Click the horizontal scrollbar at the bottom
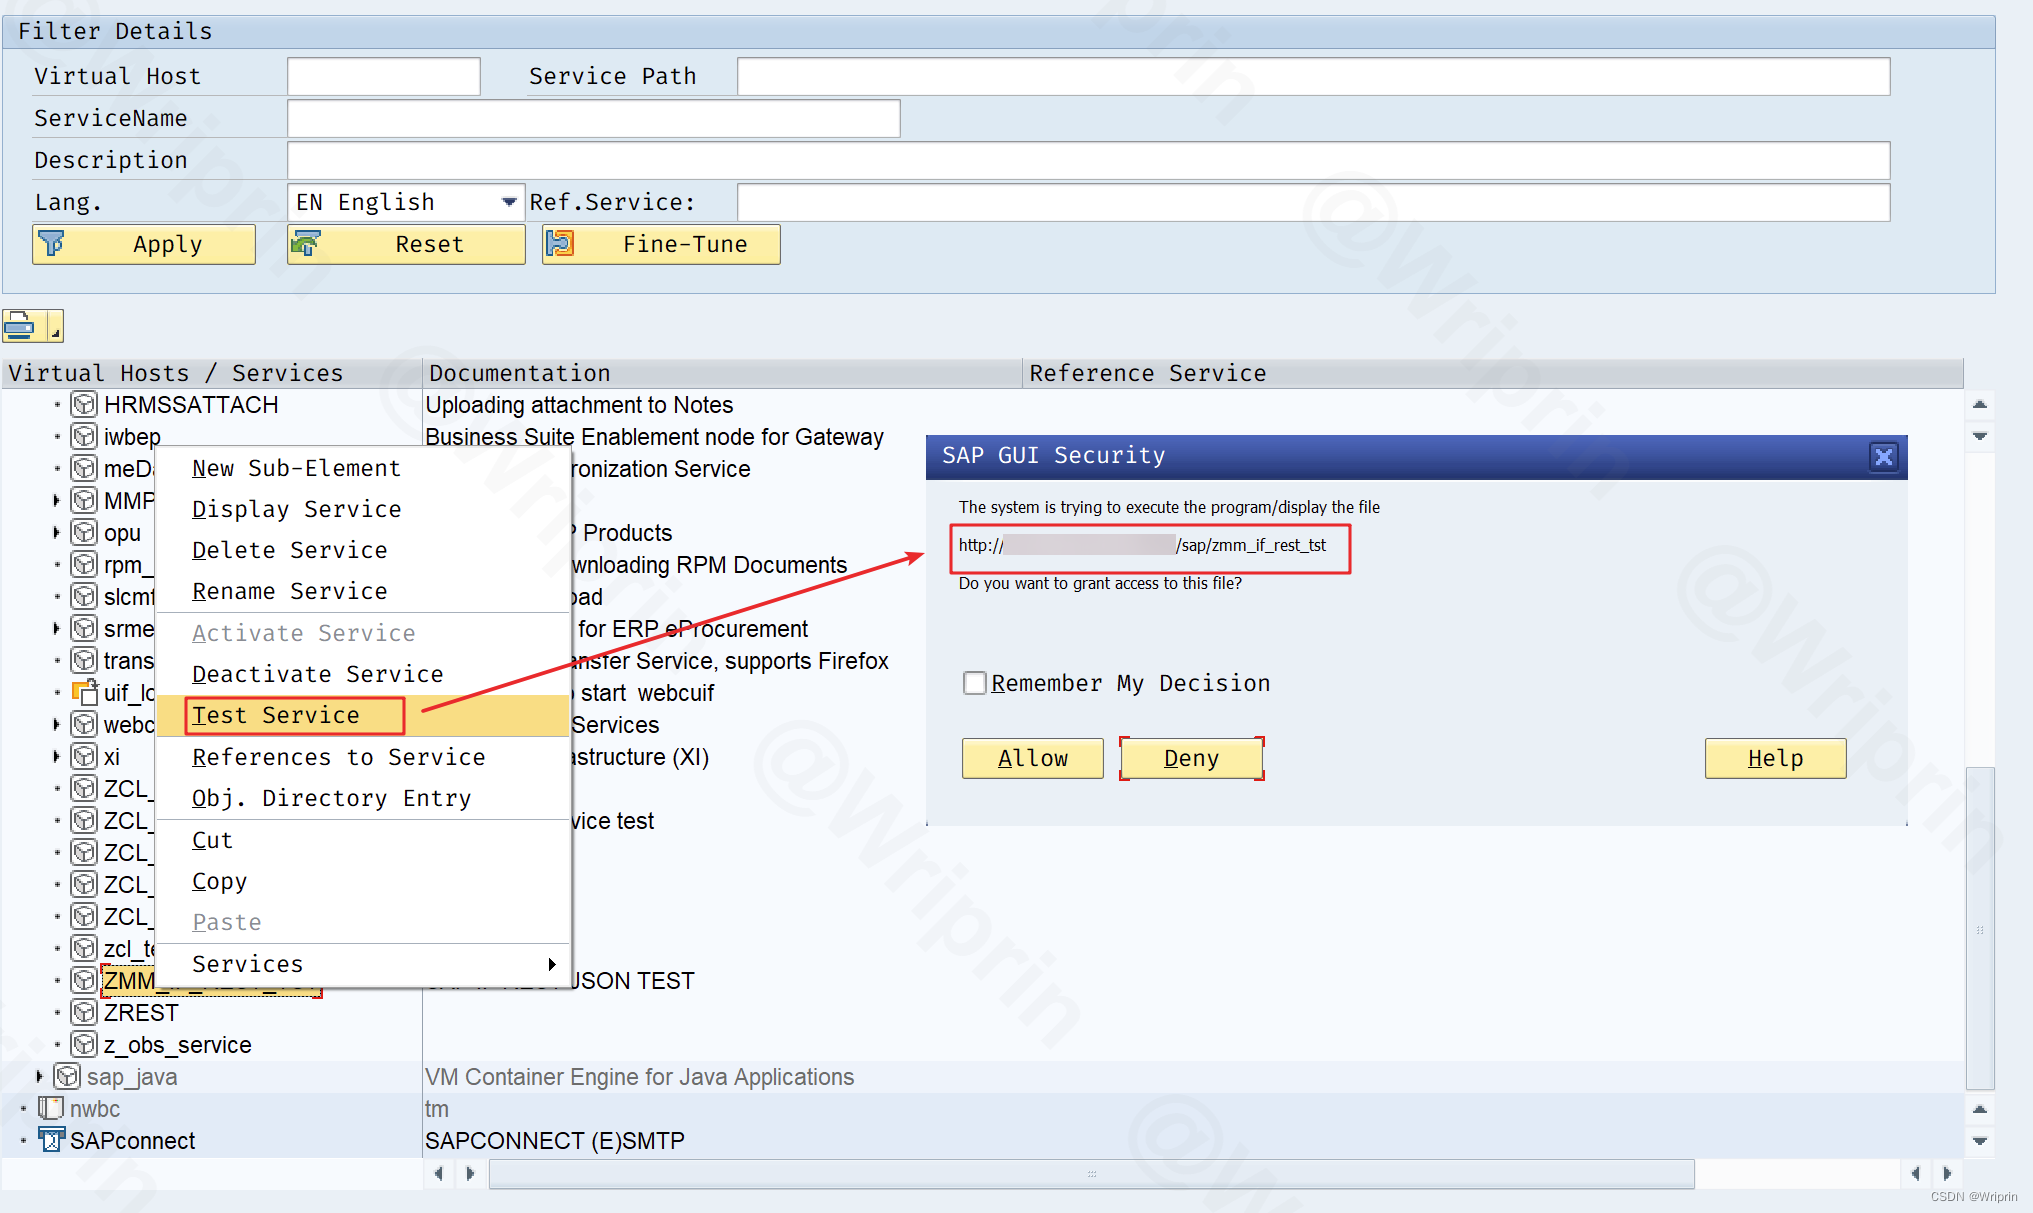Viewport: 2033px width, 1213px height. coord(1090,1173)
